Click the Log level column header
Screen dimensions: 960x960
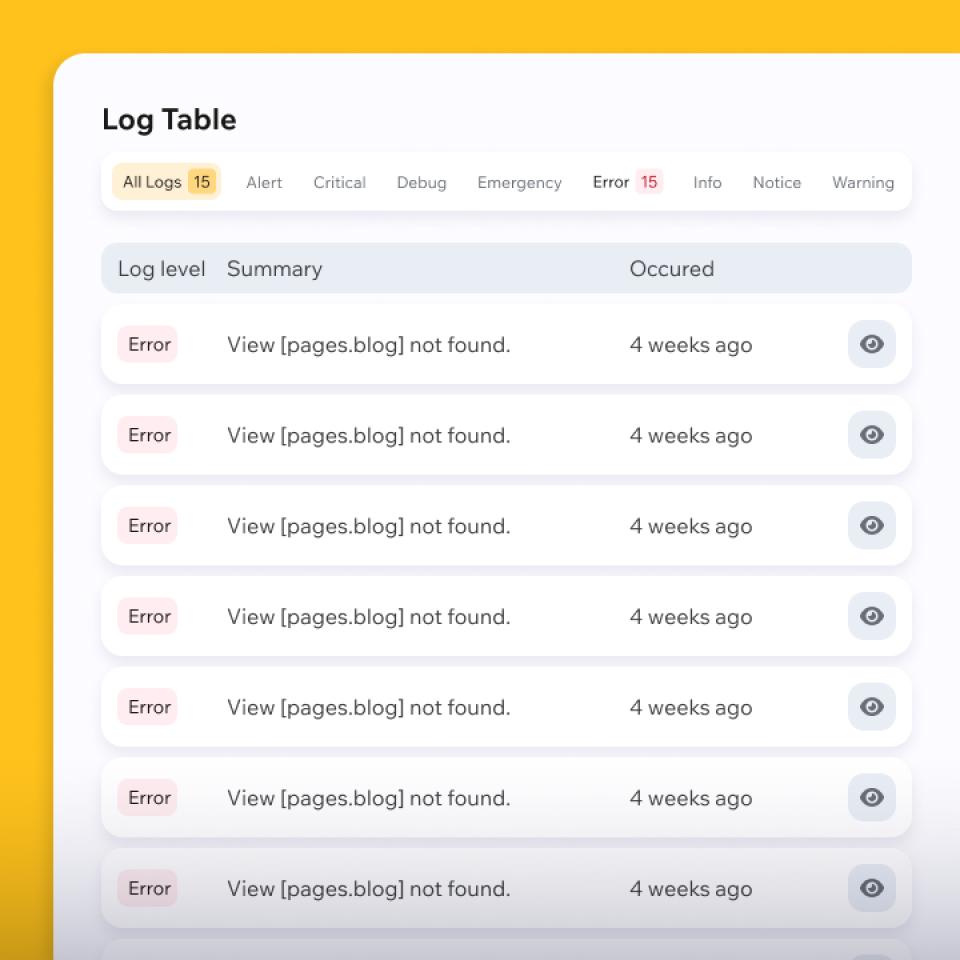(x=161, y=269)
